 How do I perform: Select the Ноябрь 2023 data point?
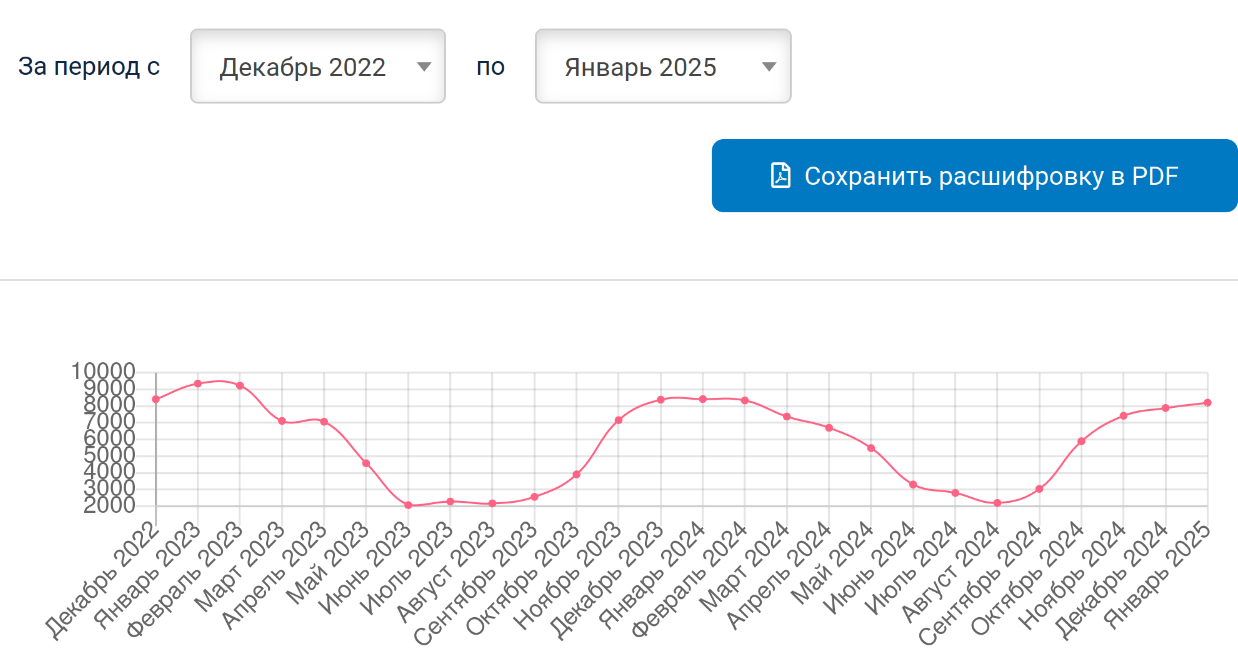click(x=619, y=420)
